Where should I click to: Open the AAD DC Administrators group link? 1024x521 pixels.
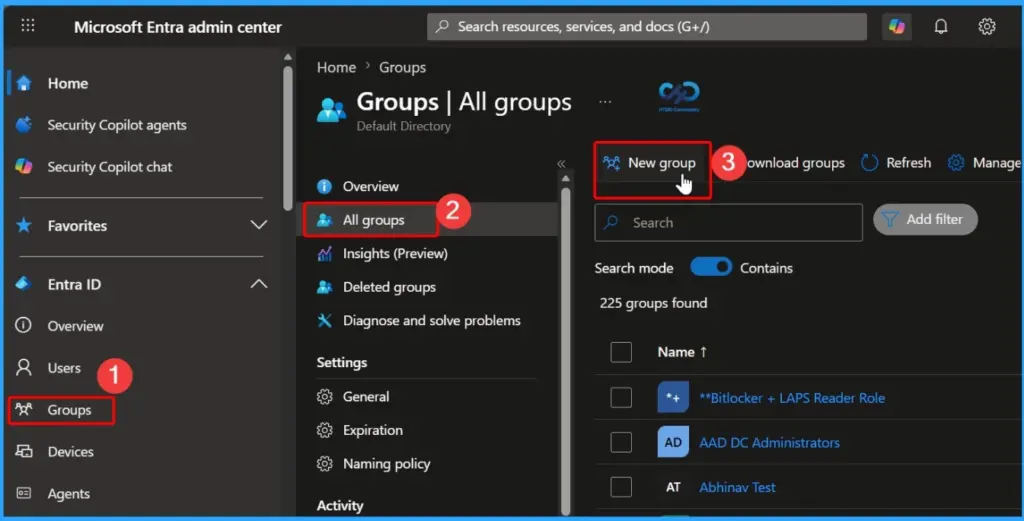[x=769, y=443]
